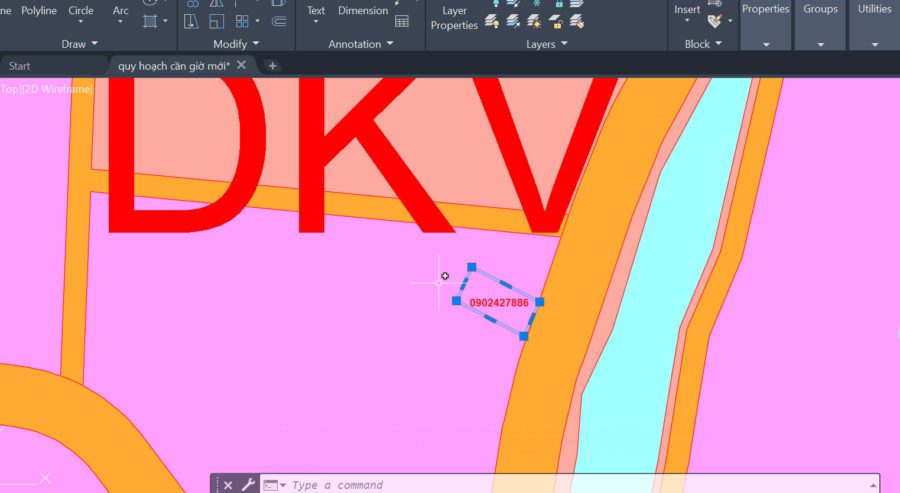The width and height of the screenshot is (900, 493).
Task: Pick the Offset tool icon
Action: pos(279,22)
